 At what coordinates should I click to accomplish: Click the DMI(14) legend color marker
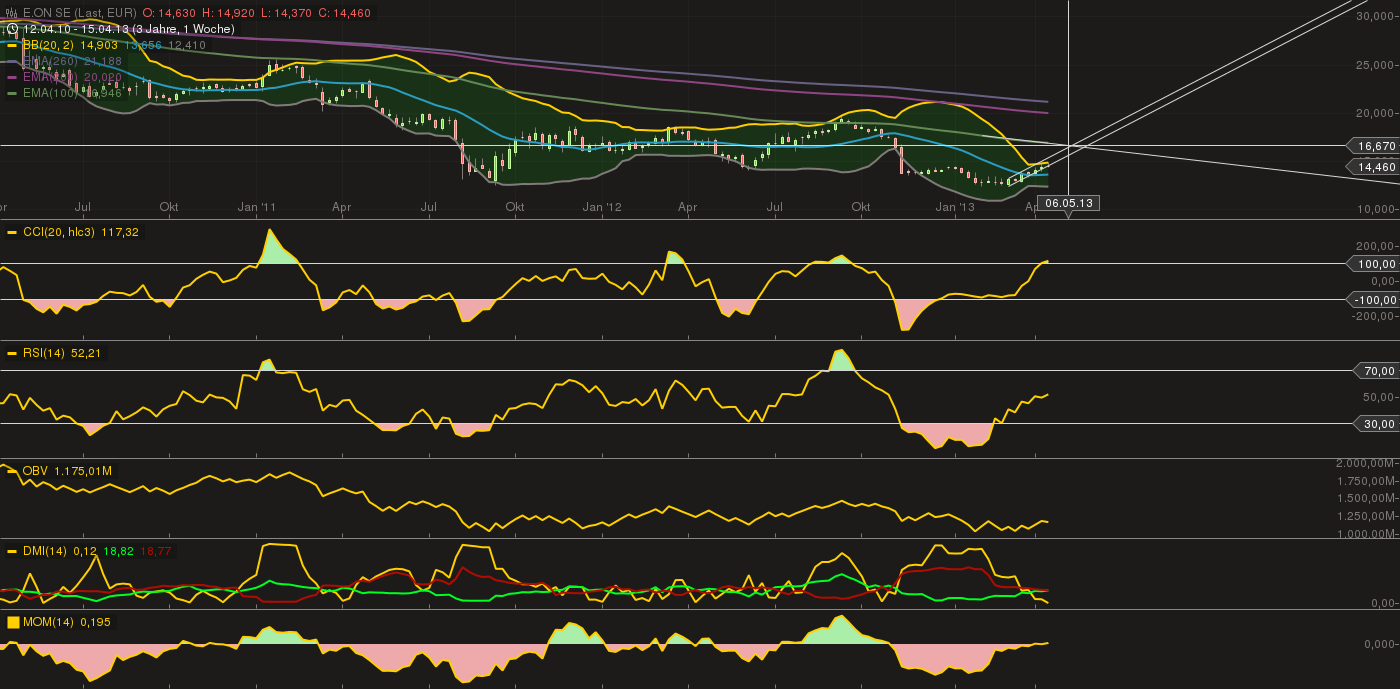click(x=12, y=551)
